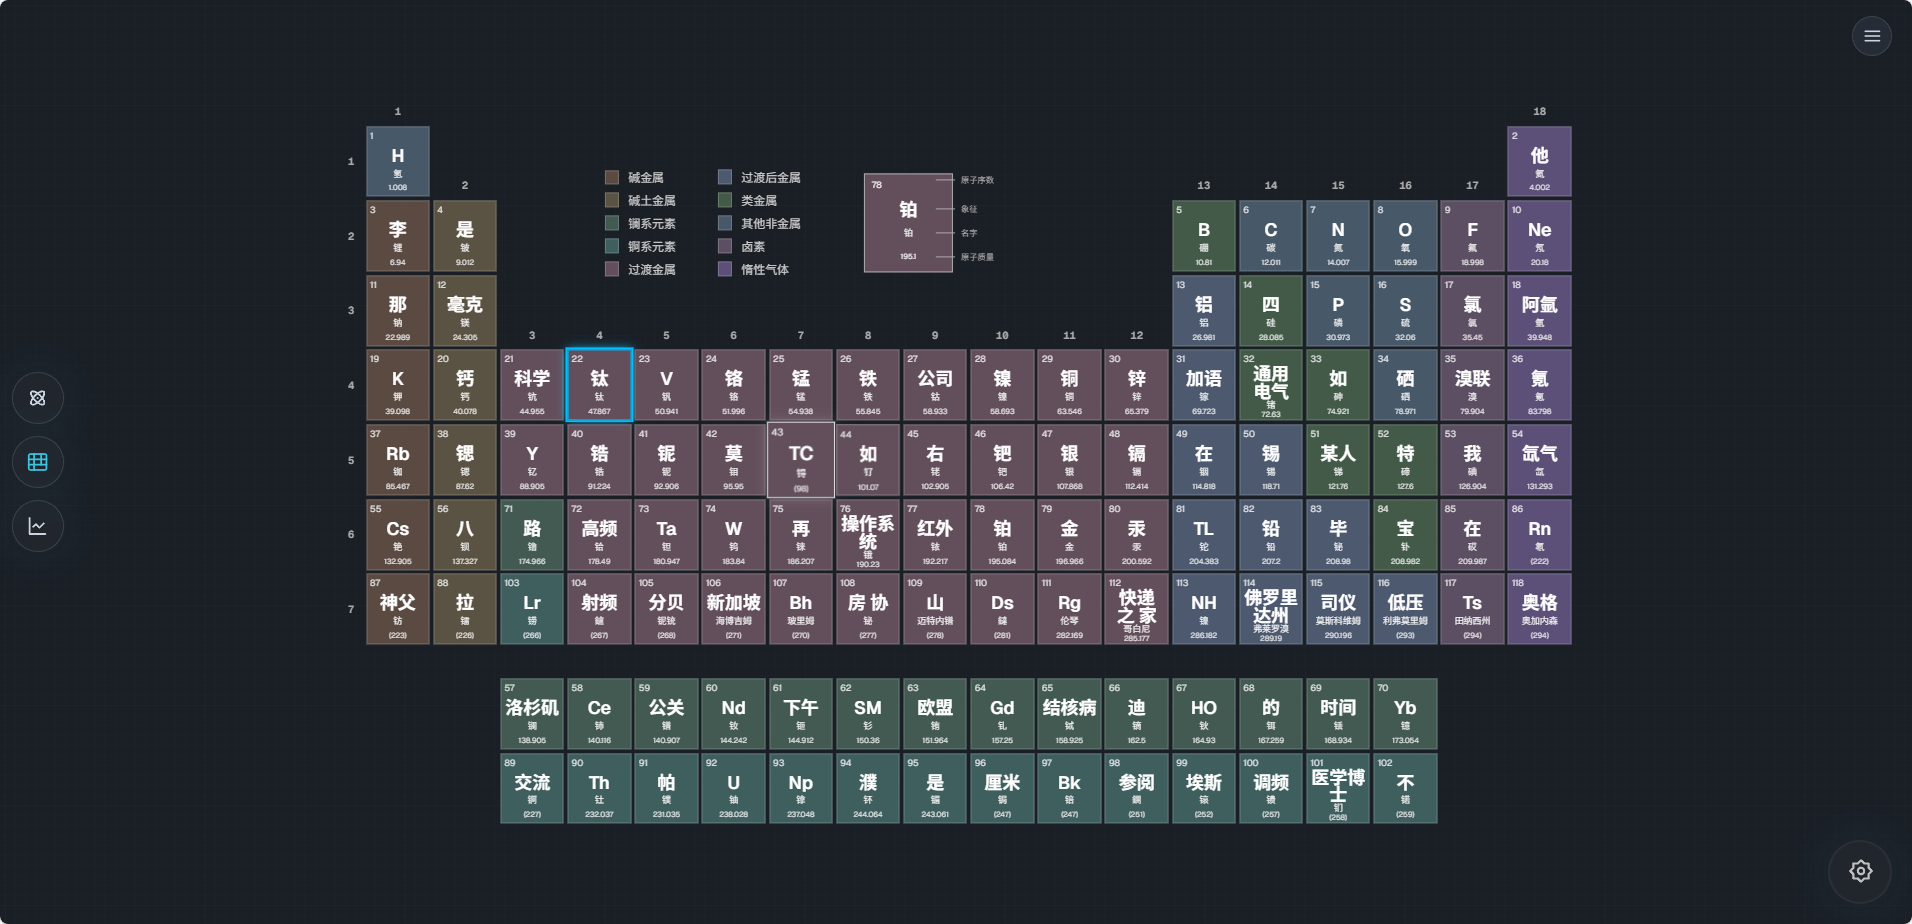1912x924 pixels.
Task: Open settings via the gear icon
Action: click(1860, 871)
